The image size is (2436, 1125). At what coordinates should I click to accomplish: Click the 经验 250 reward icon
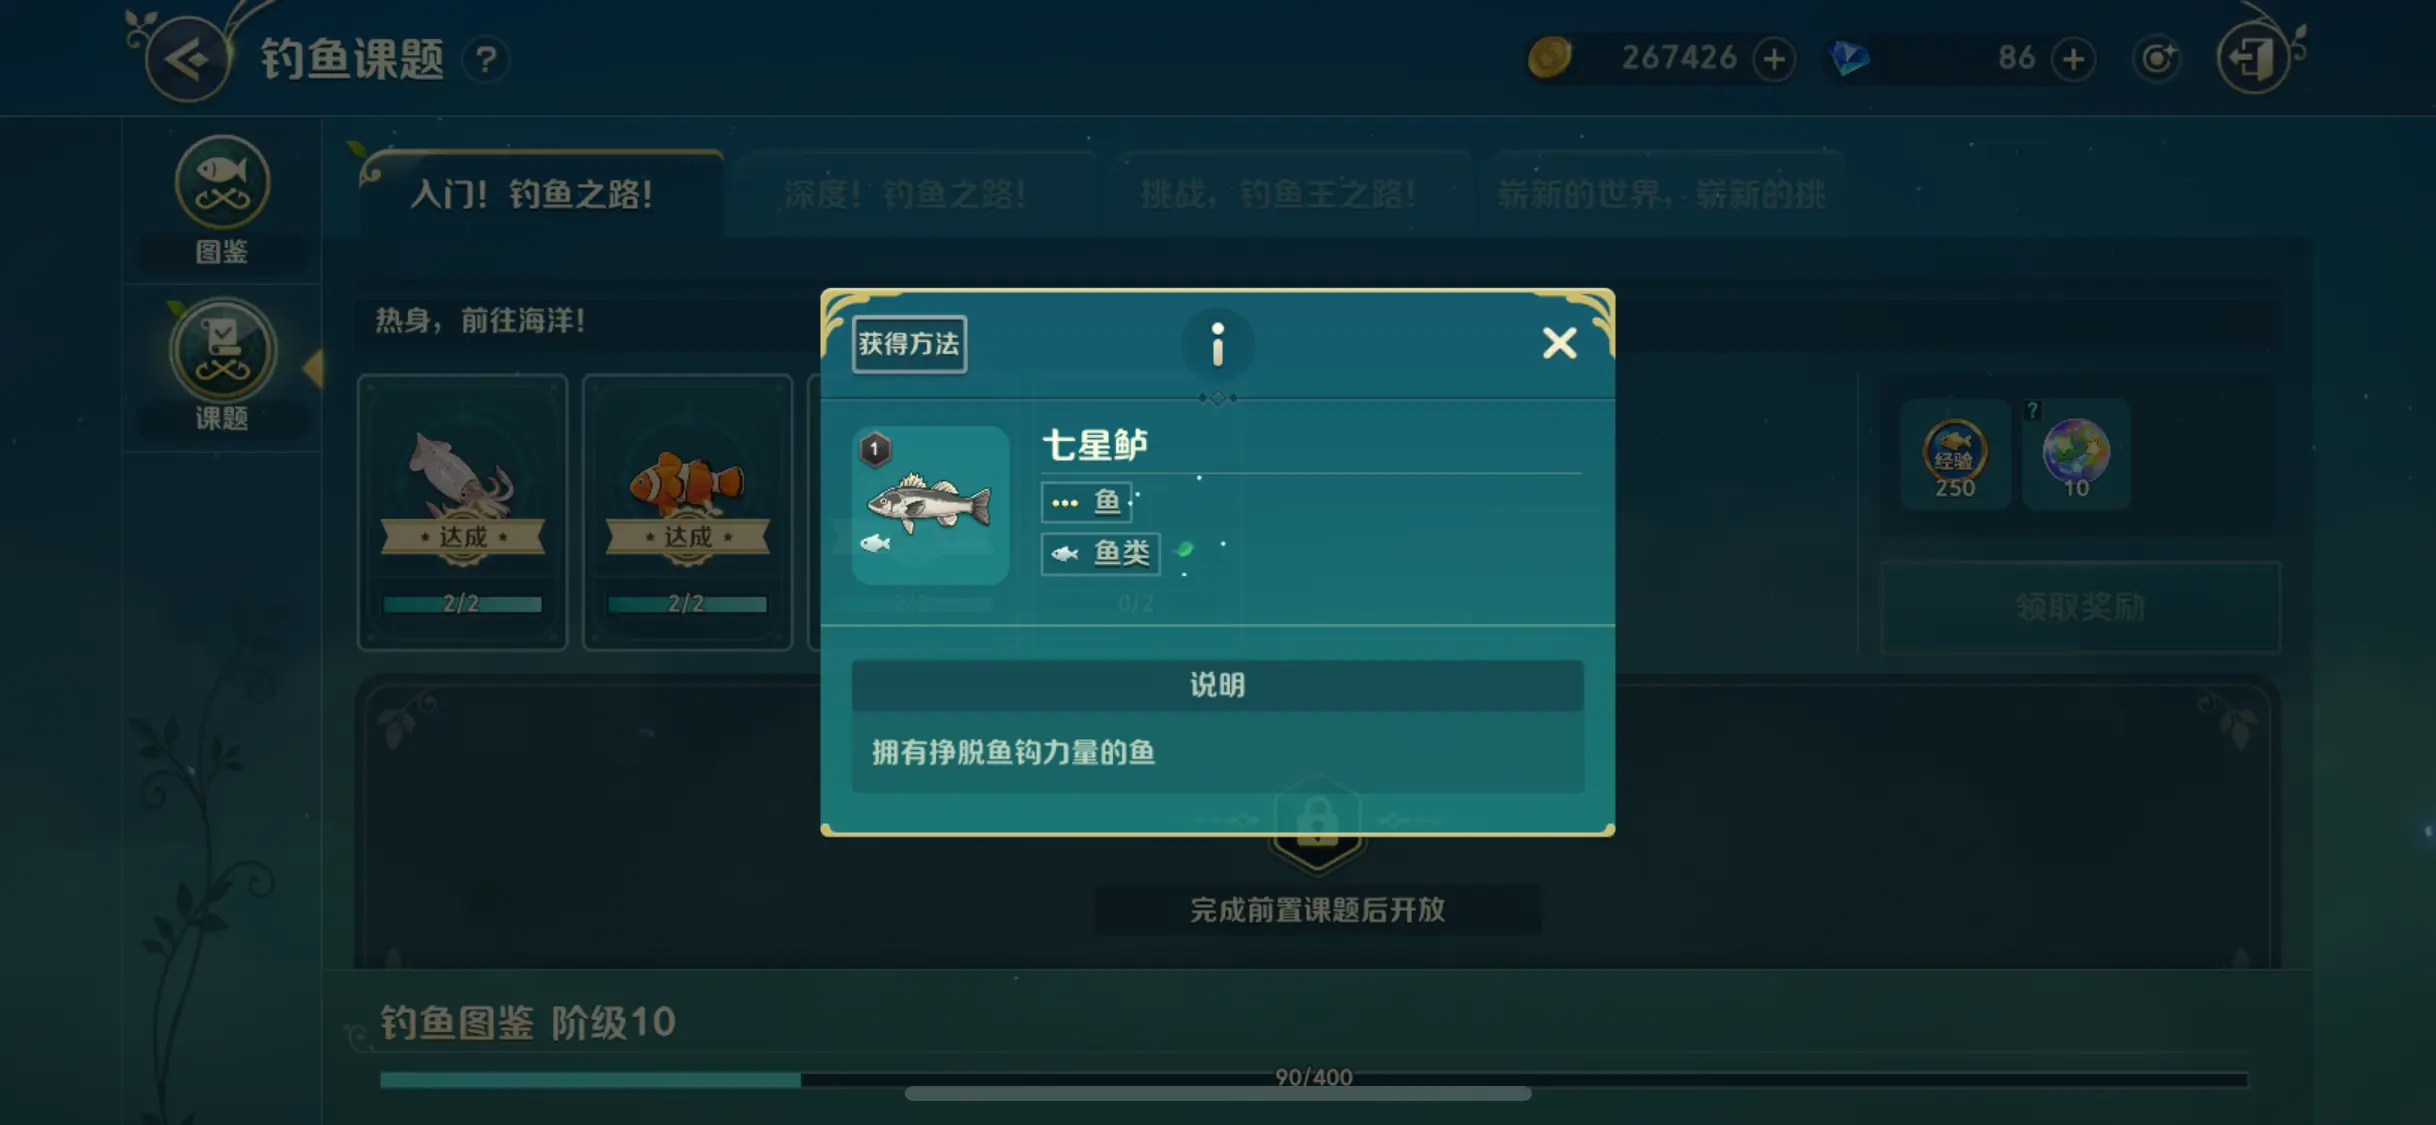pyautogui.click(x=1954, y=455)
